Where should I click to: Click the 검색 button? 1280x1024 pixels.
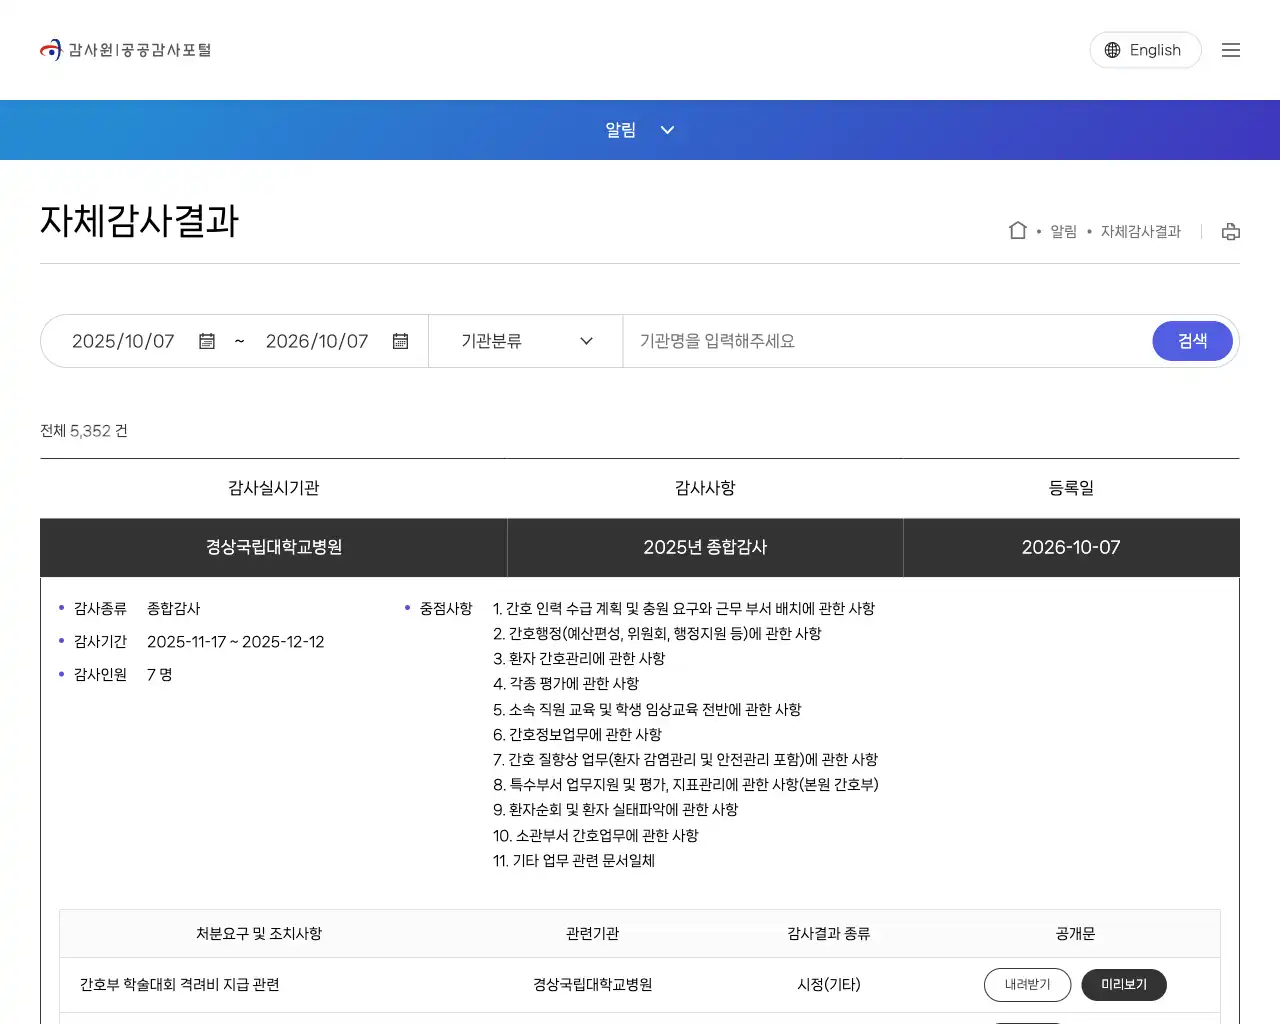point(1192,341)
